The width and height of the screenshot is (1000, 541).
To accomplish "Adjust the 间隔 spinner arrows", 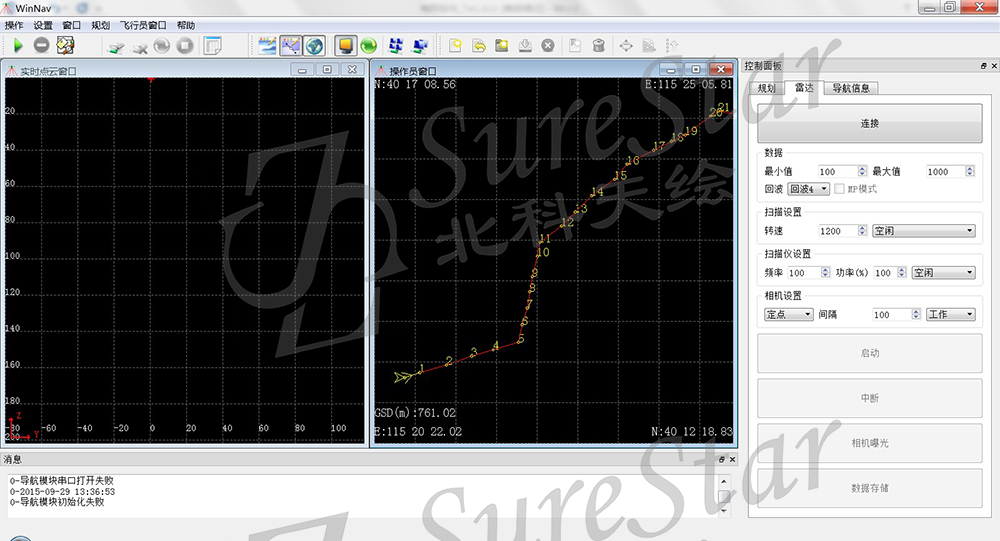I will tap(916, 315).
